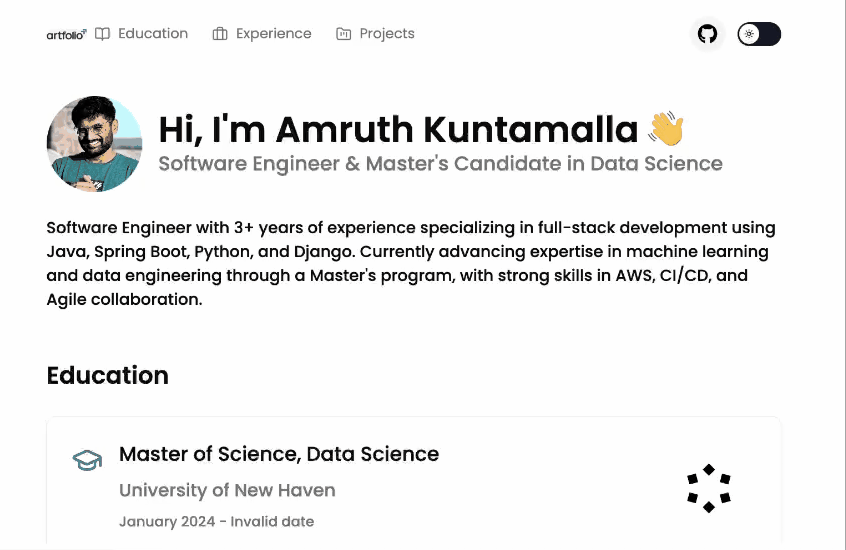Go to the Education nav item
Screen dimensions: 846x550
pyautogui.click(x=141, y=34)
